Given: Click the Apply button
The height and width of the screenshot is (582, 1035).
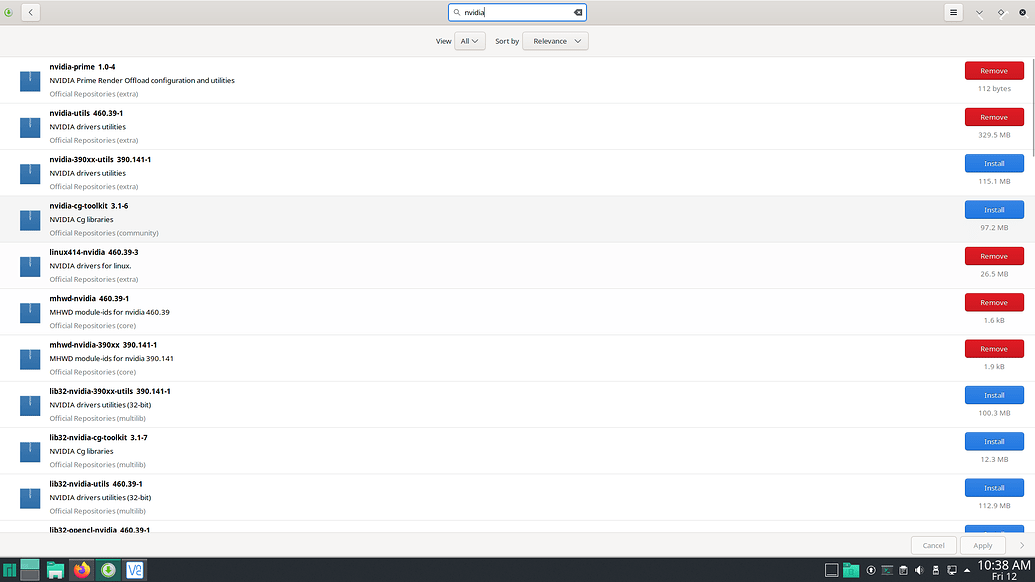Looking at the screenshot, I should 982,546.
